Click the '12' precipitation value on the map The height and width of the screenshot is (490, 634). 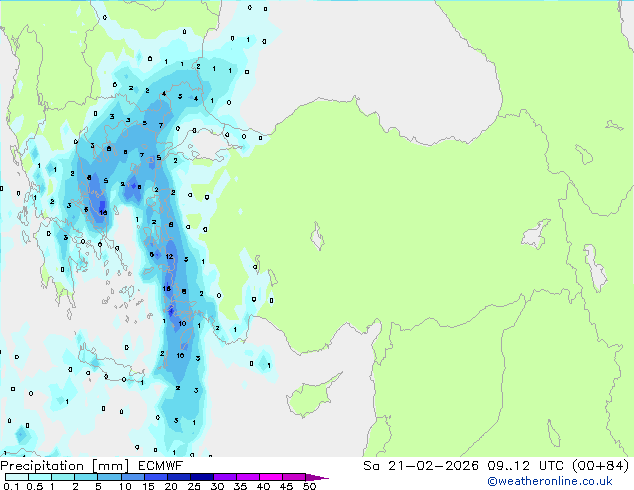(x=169, y=256)
